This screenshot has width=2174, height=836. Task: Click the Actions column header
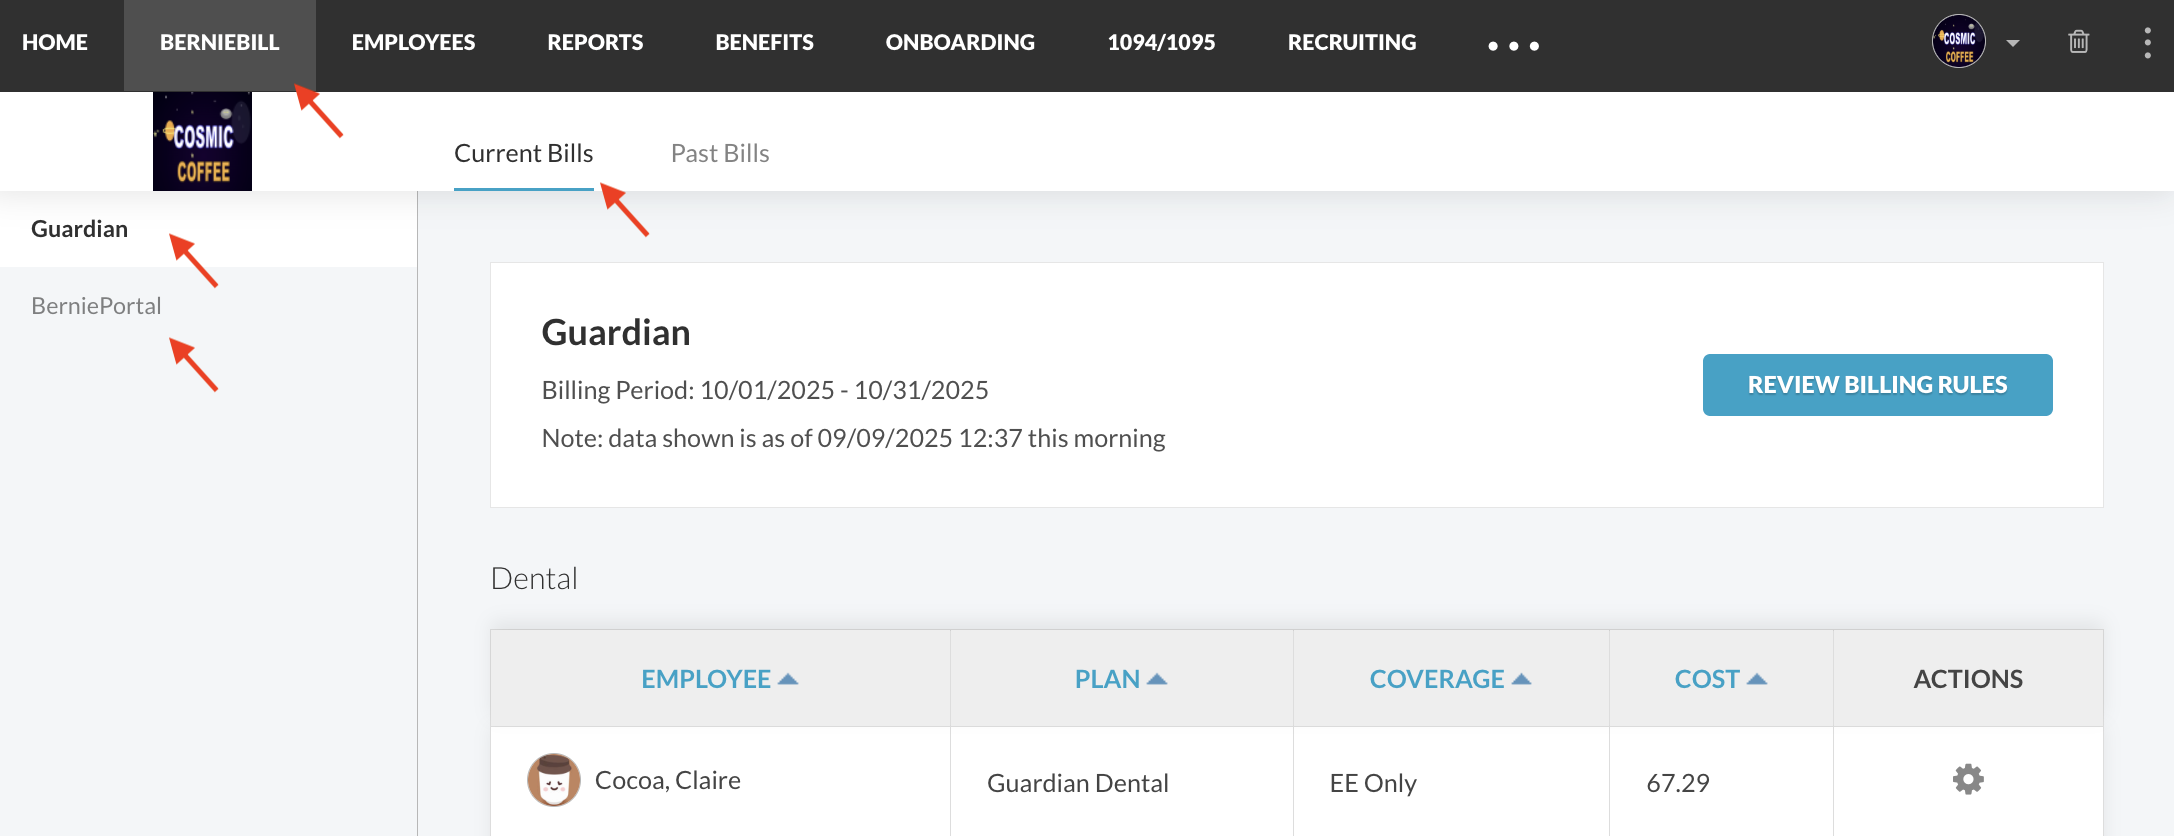click(x=1968, y=679)
